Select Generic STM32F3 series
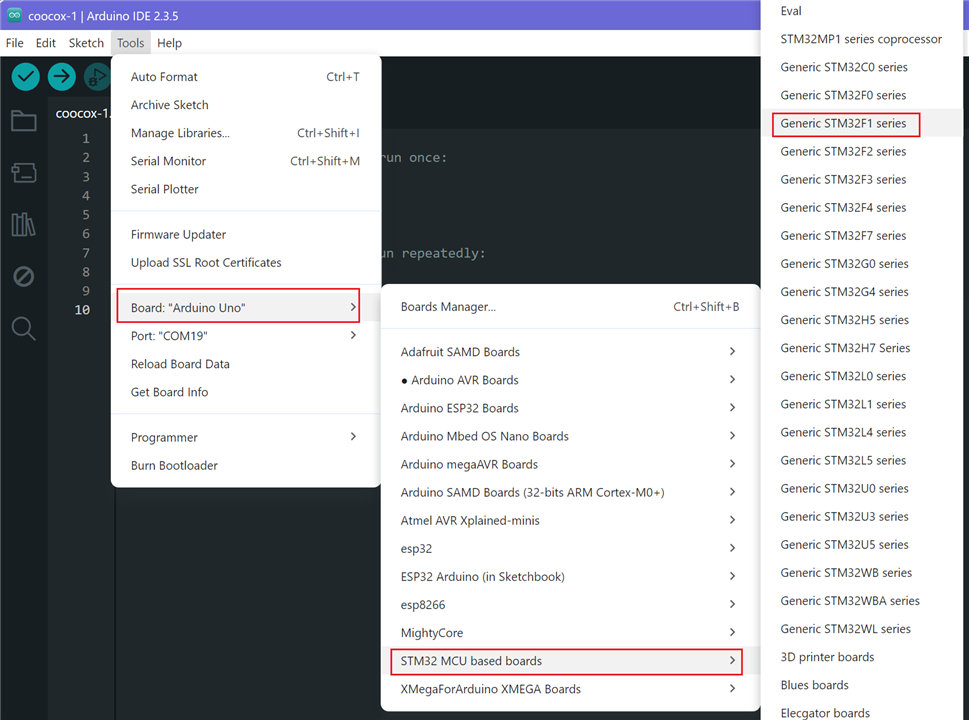 point(862,180)
